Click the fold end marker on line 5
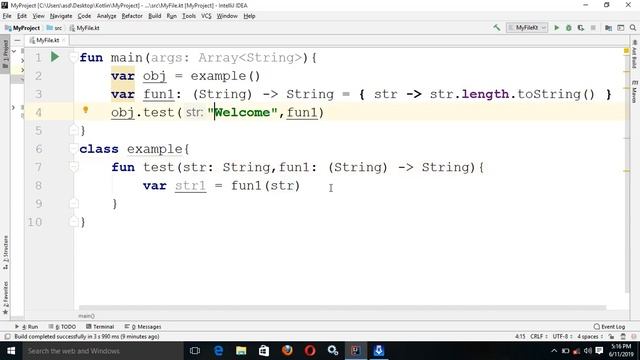 point(73,131)
